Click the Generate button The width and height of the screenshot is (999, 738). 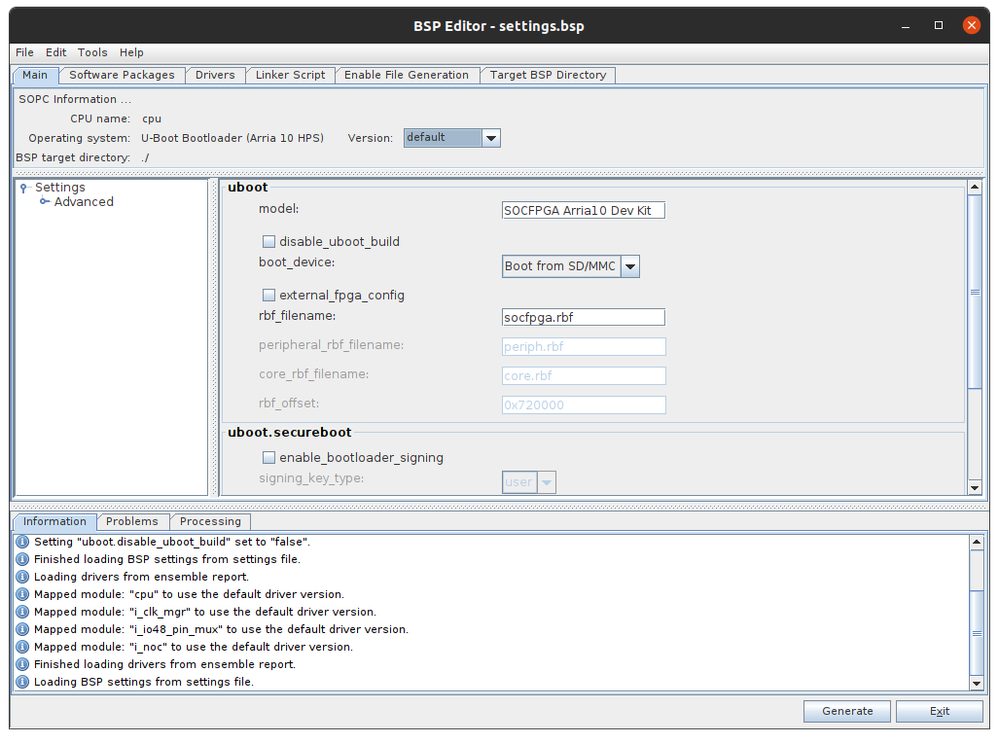coord(847,711)
